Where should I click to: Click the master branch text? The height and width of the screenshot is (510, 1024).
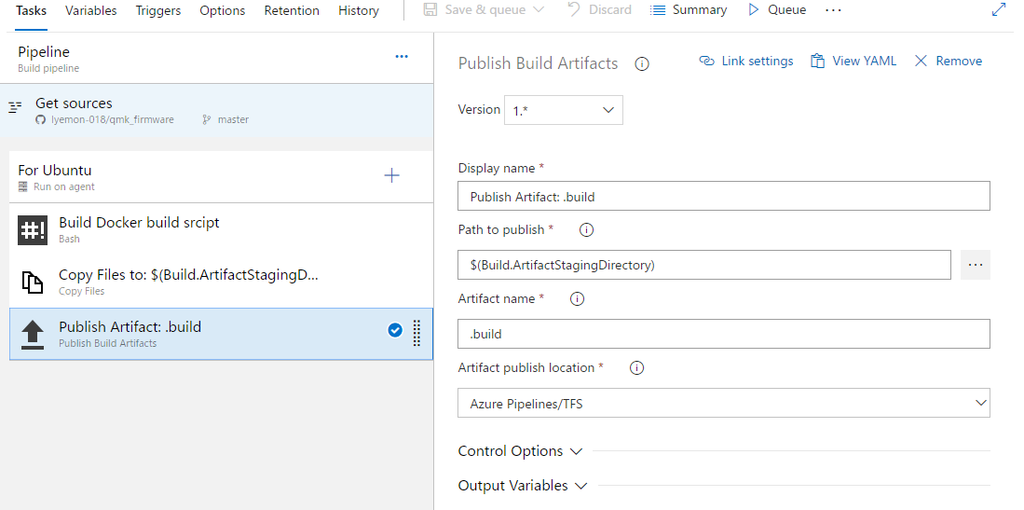(233, 120)
